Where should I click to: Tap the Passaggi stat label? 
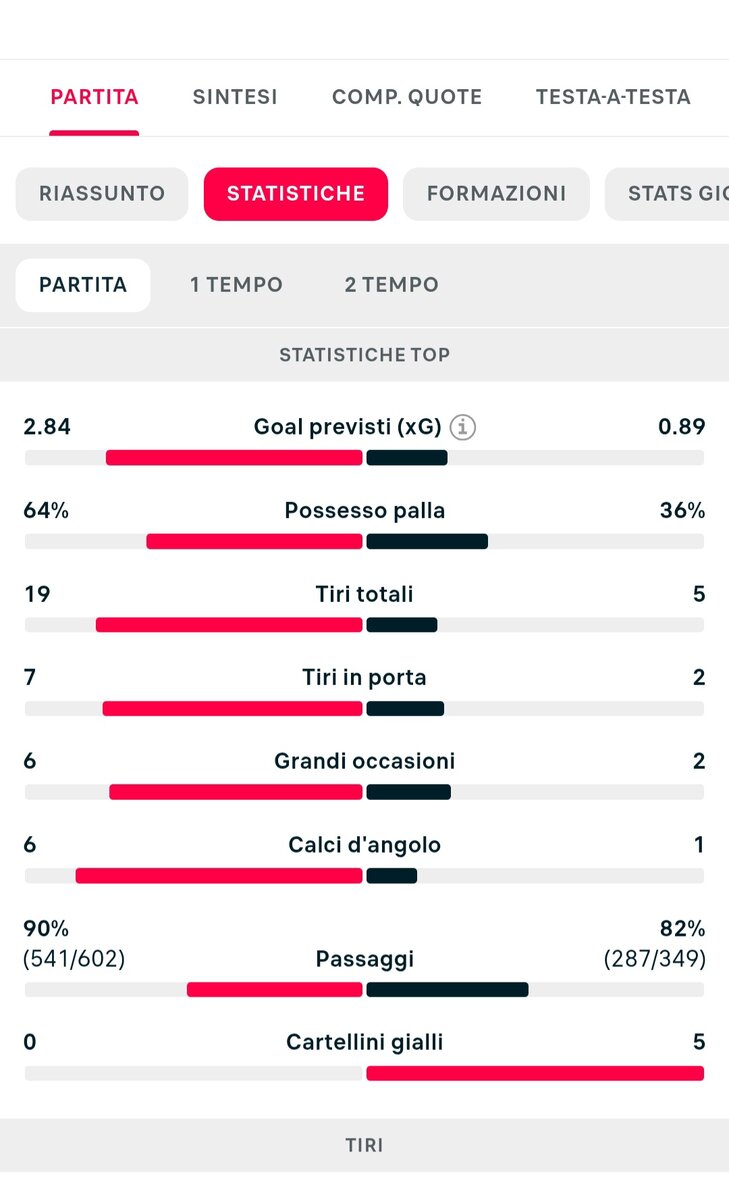point(364,959)
